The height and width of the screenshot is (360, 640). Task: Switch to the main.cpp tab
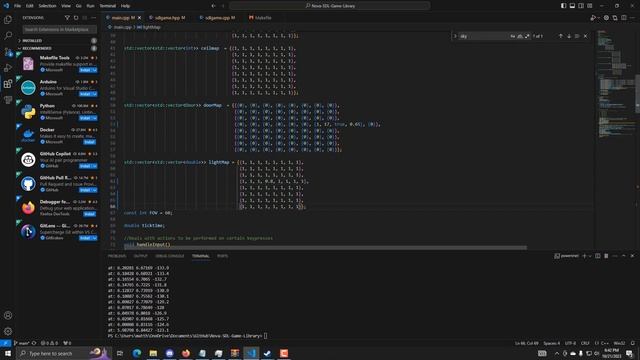pos(121,18)
